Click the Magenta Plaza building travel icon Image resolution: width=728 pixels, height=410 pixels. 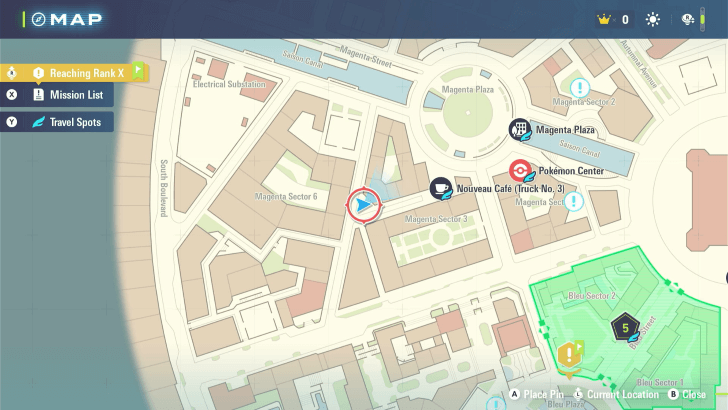(x=519, y=129)
